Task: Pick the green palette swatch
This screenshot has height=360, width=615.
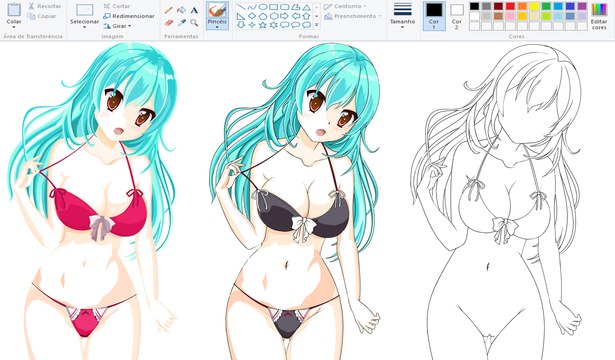Action: point(546,6)
